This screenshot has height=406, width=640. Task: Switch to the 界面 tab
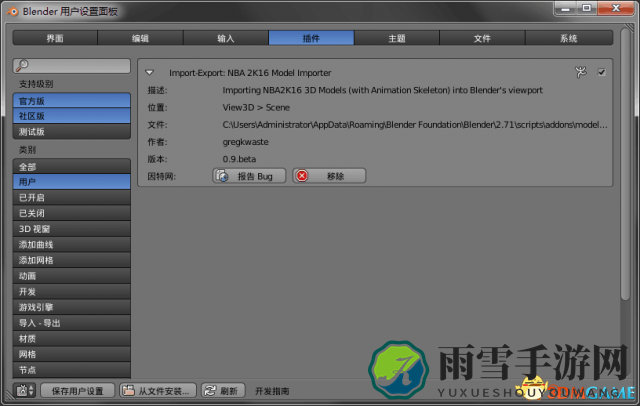(55, 38)
